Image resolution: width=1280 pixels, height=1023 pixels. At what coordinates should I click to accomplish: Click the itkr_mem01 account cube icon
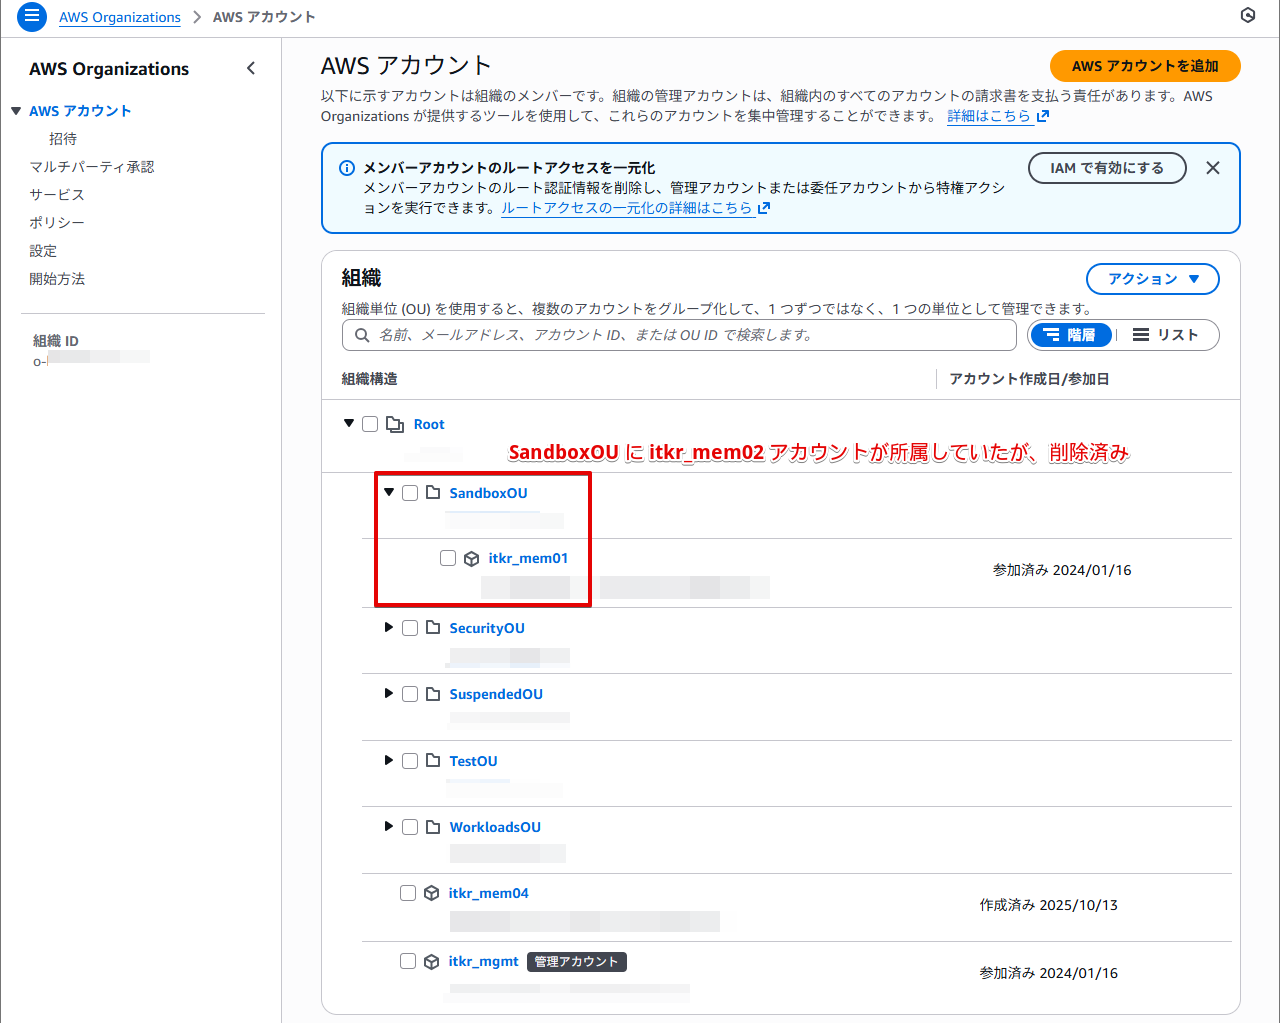coord(472,559)
